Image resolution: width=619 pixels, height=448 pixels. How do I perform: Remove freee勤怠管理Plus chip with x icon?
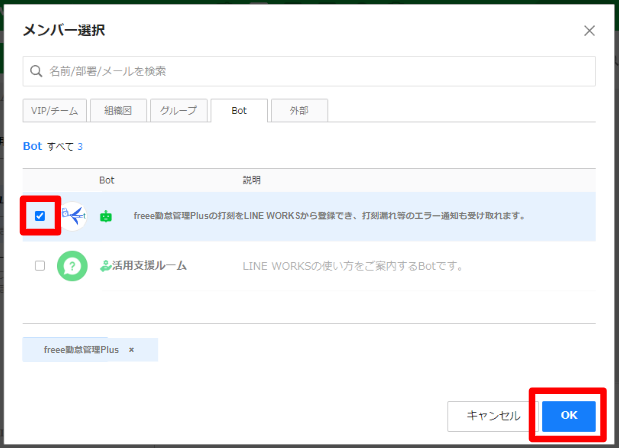pyautogui.click(x=131, y=350)
